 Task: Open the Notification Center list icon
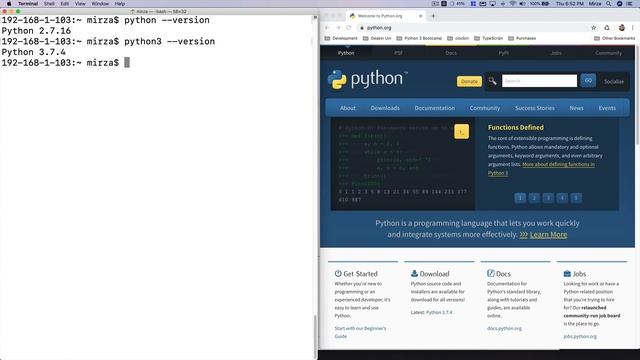pyautogui.click(x=629, y=4)
